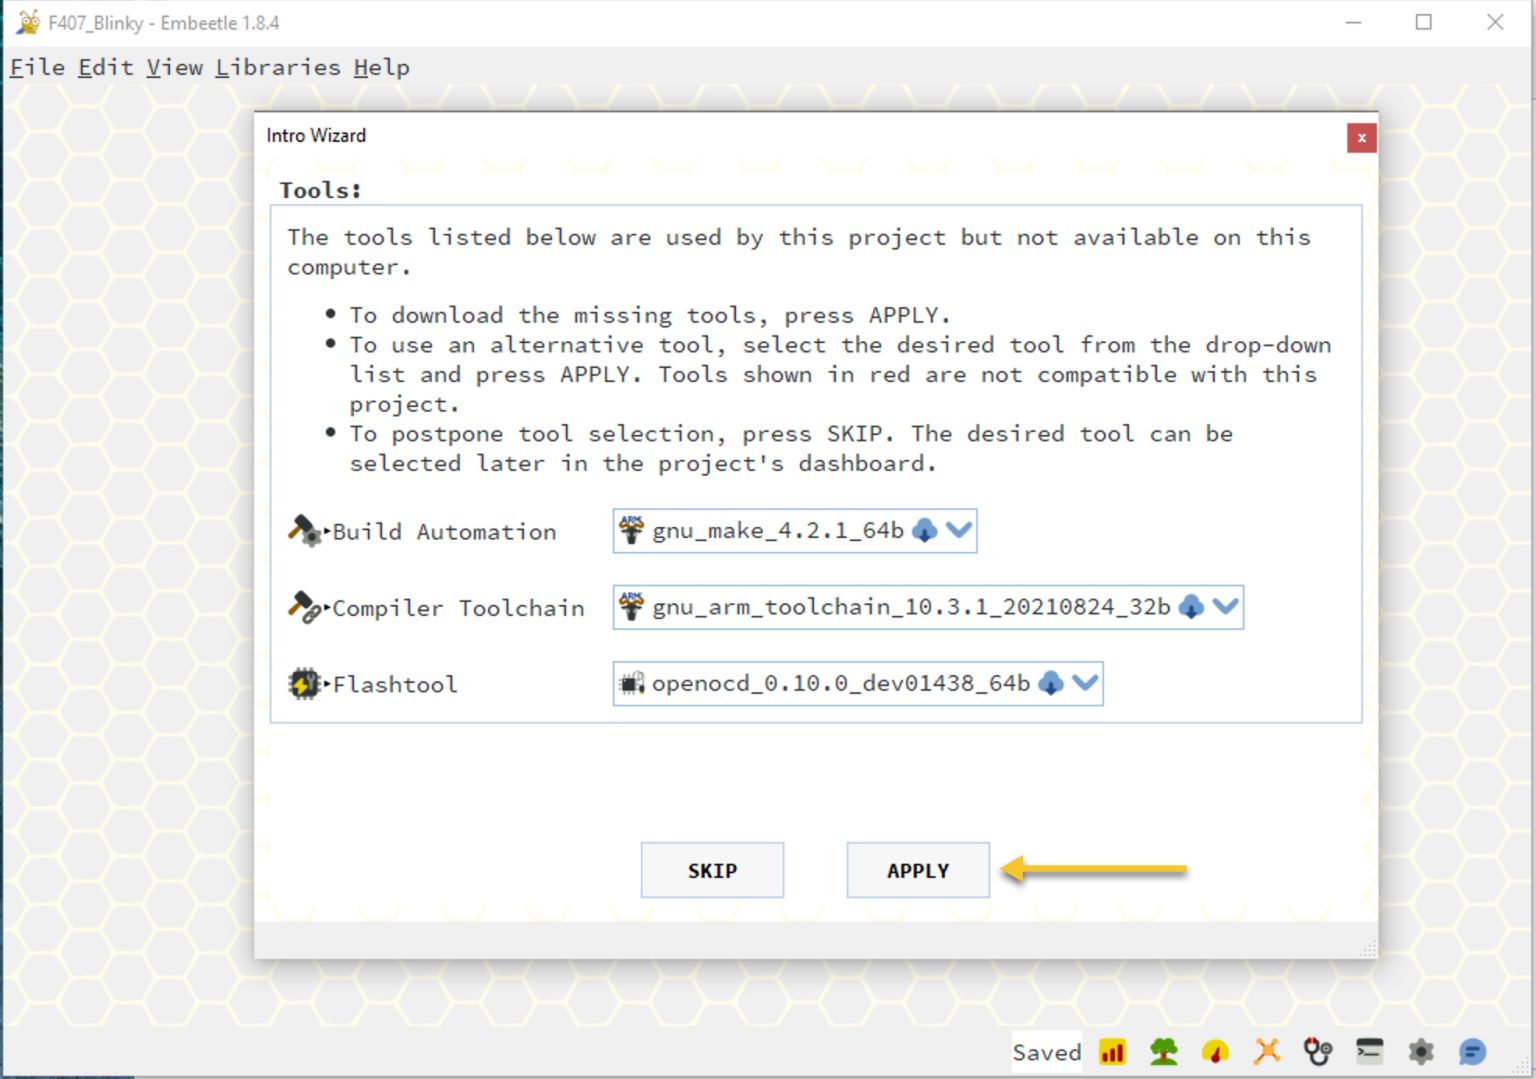The width and height of the screenshot is (1536, 1079).
Task: Open the blue chat bubble icon
Action: point(1471,1052)
